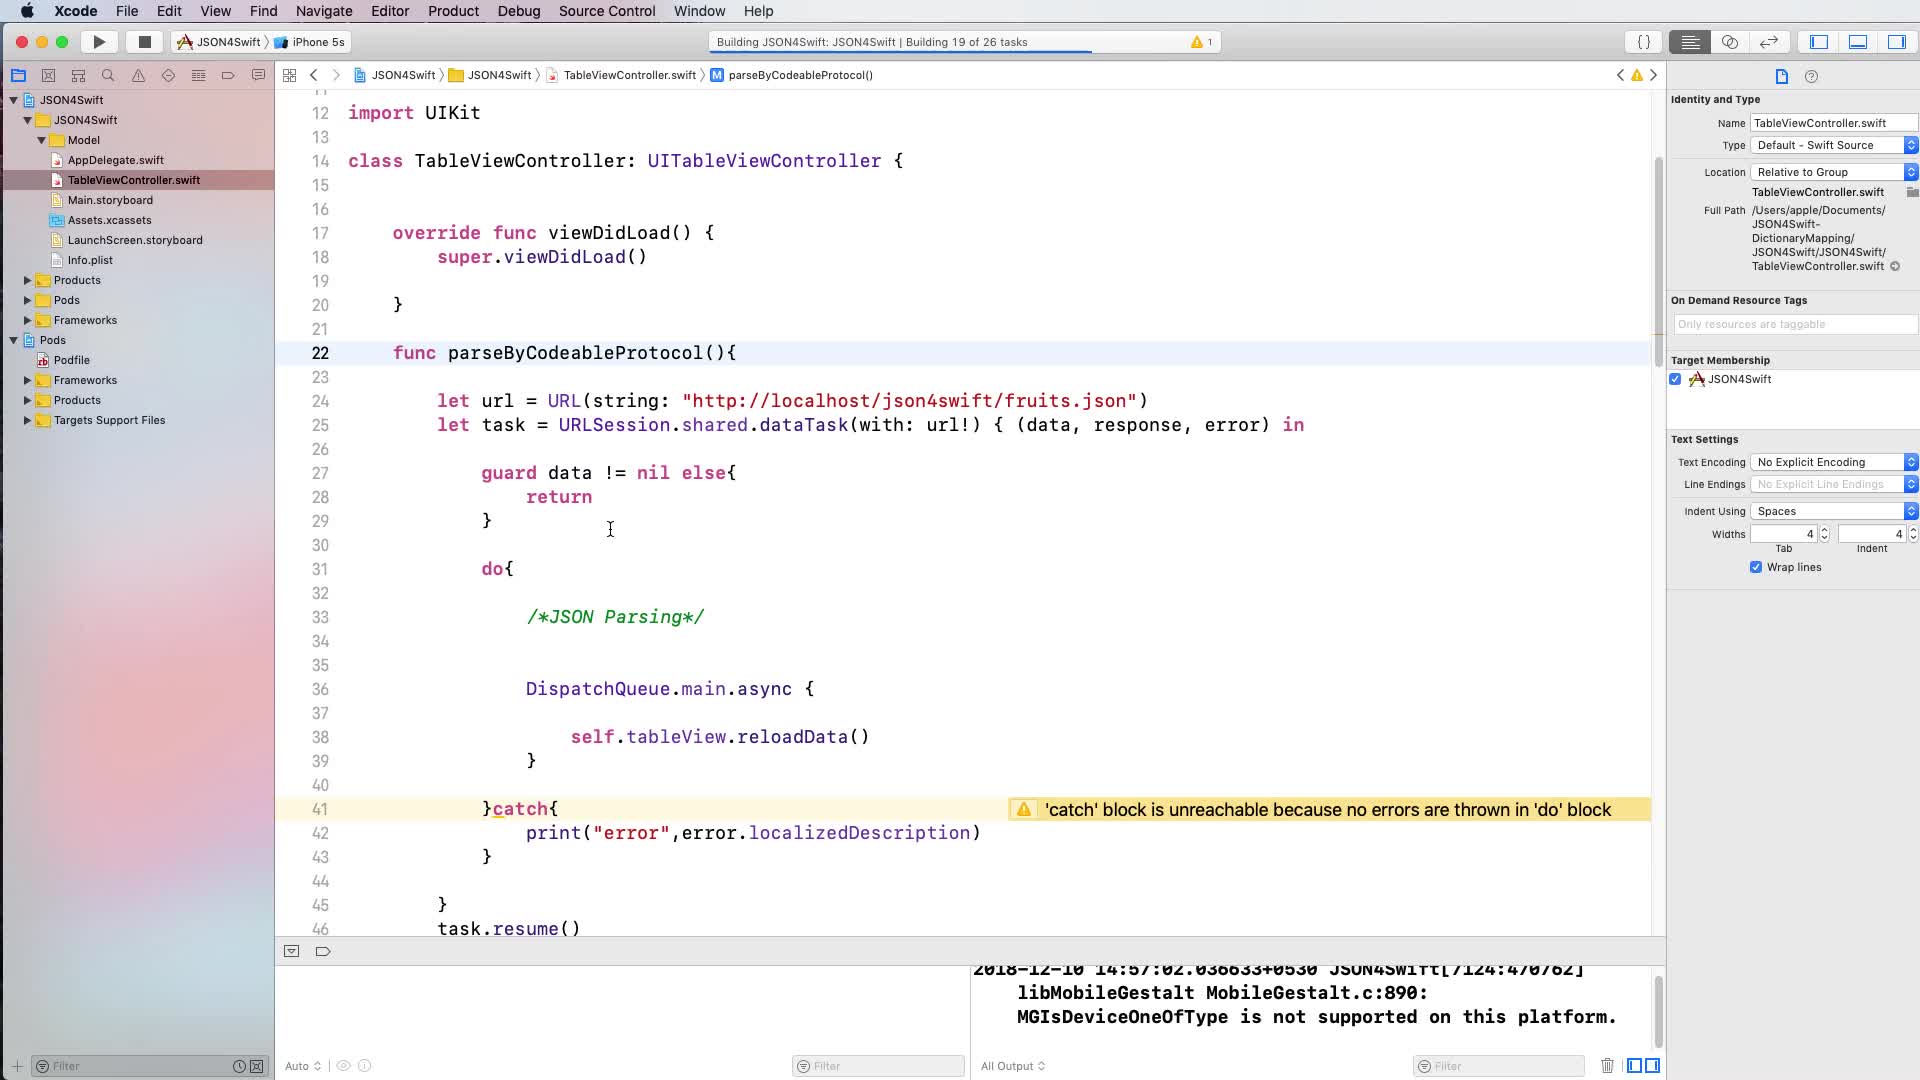Show the Quick Help inspector
1920x1080 pixels.
point(1811,76)
